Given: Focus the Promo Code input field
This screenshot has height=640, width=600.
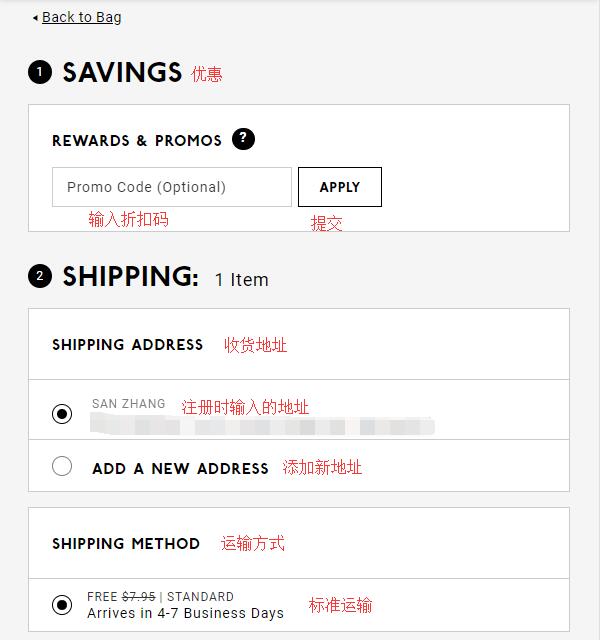Looking at the screenshot, I should point(172,187).
